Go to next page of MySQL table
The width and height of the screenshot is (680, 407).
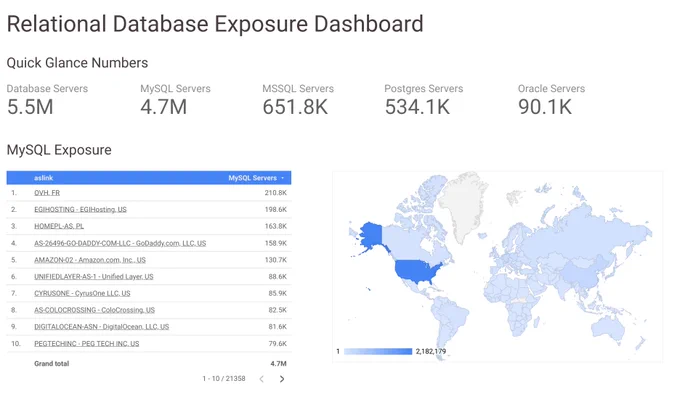point(282,379)
